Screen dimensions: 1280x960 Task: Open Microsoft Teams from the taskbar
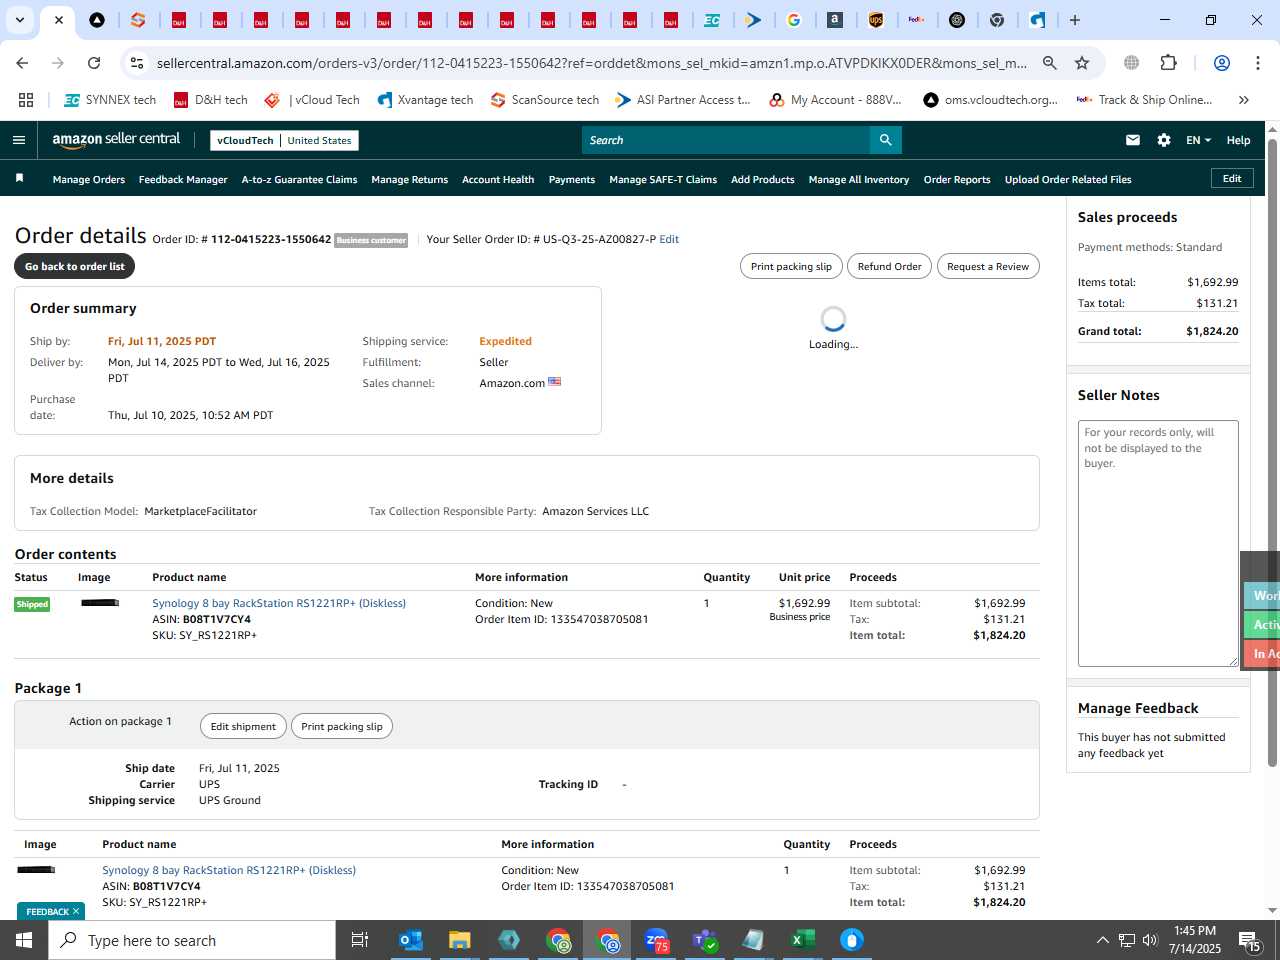[x=705, y=940]
